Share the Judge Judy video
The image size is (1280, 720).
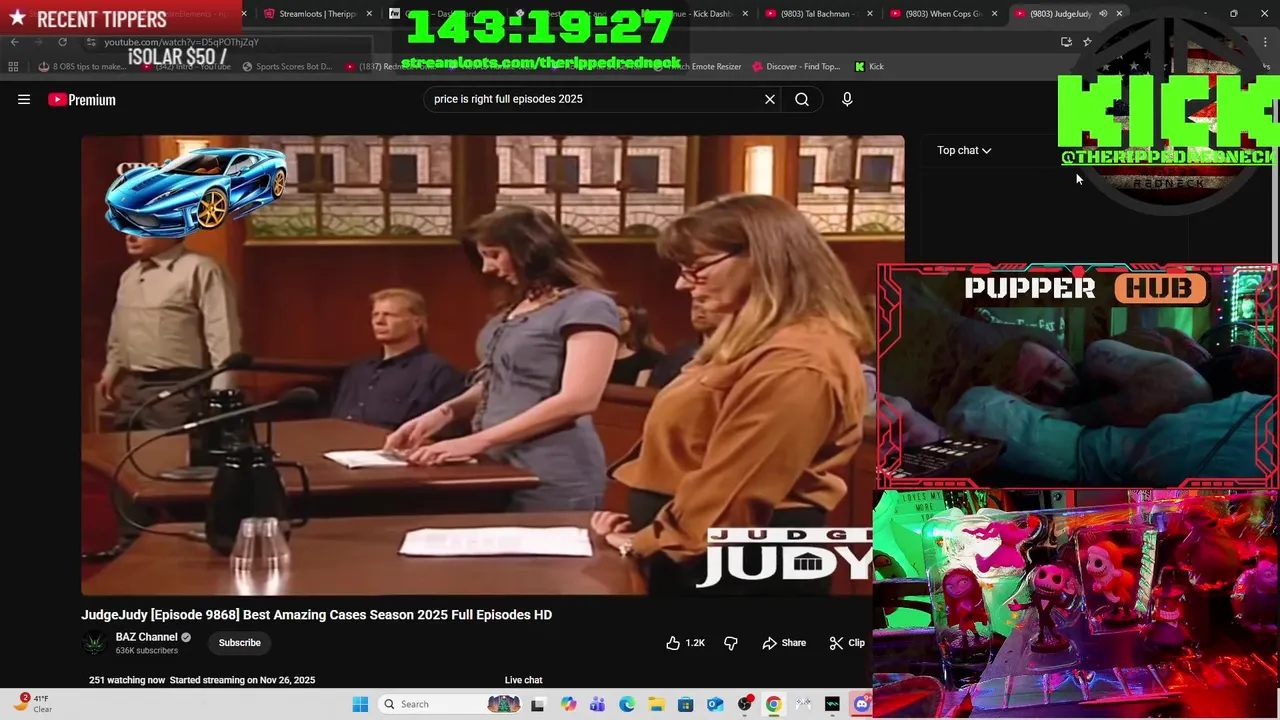coord(784,643)
